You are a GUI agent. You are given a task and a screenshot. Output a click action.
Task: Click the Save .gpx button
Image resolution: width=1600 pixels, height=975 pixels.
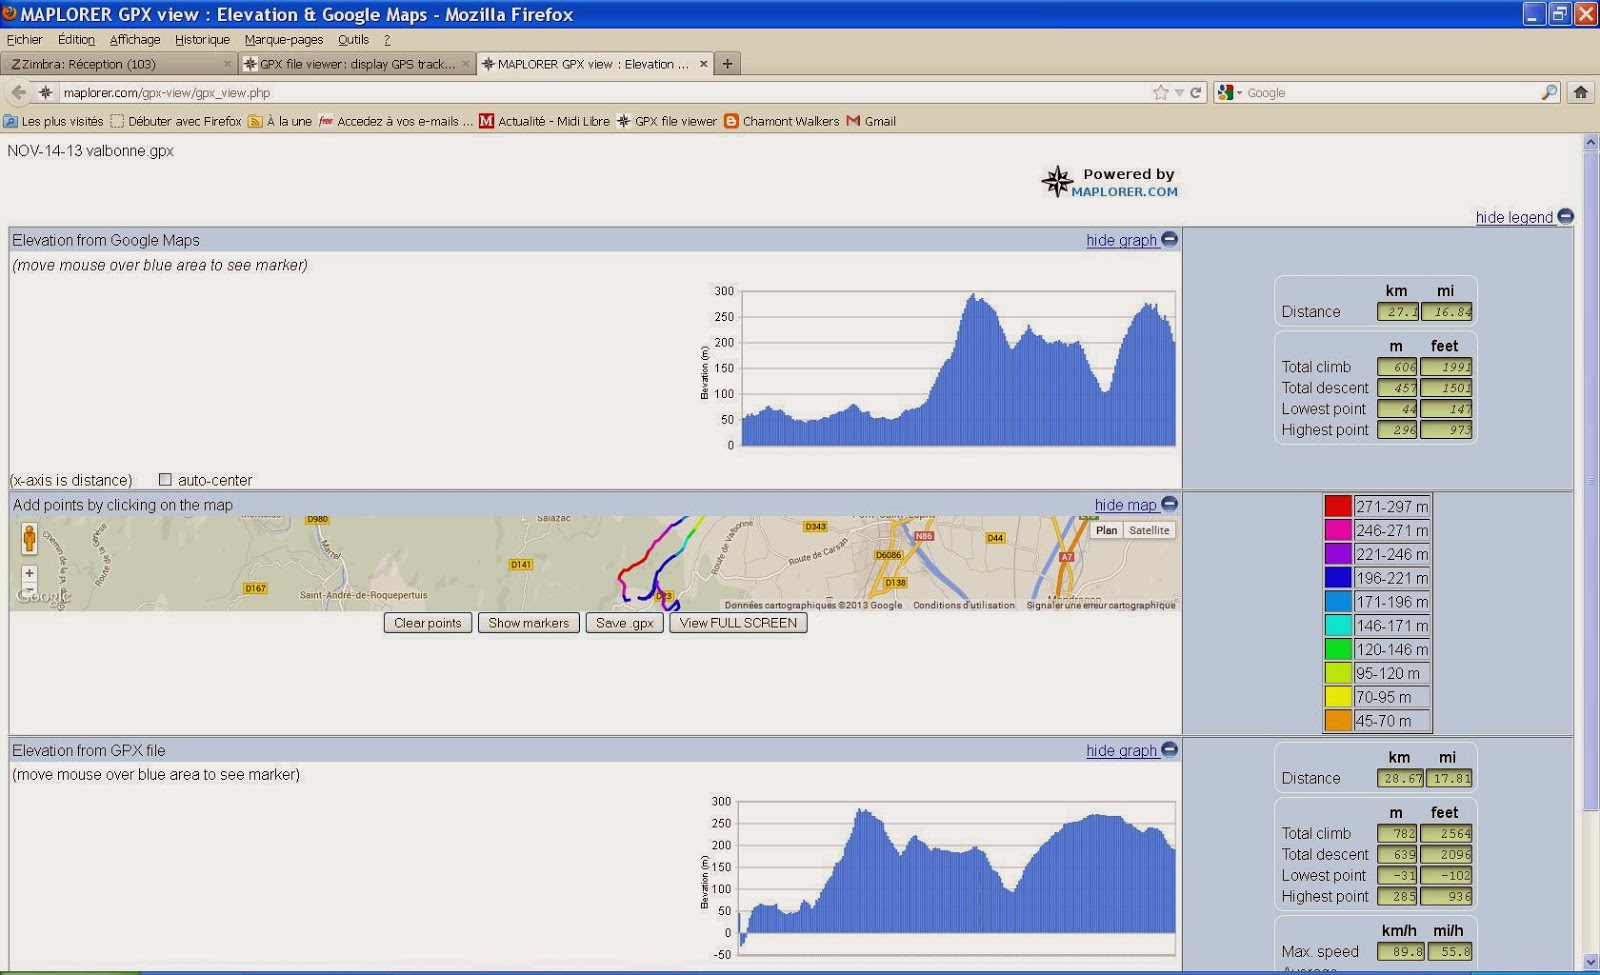(x=624, y=623)
